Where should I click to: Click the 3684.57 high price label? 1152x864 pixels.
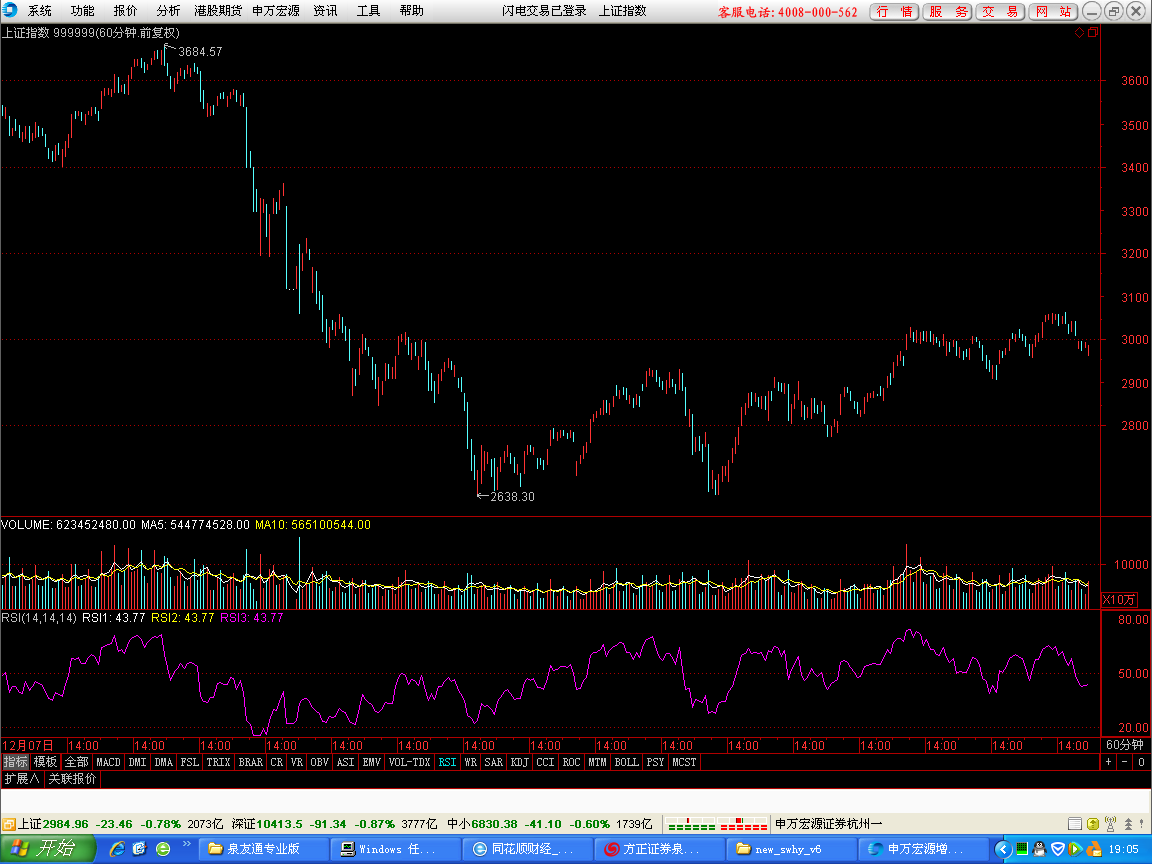[x=200, y=51]
